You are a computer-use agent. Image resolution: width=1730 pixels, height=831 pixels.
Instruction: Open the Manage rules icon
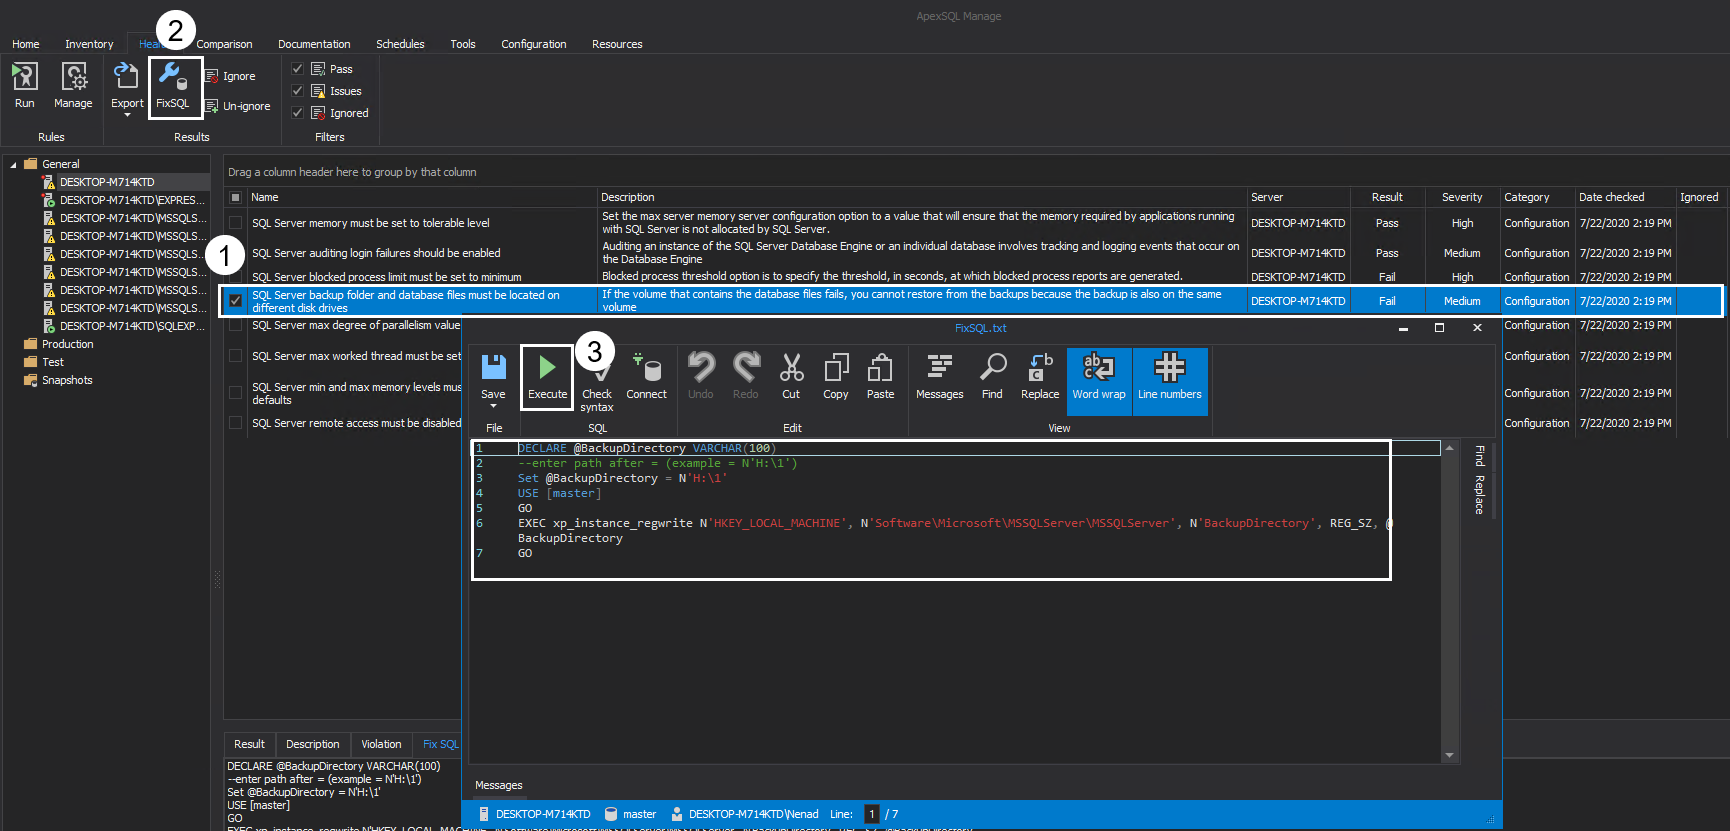coord(73,84)
